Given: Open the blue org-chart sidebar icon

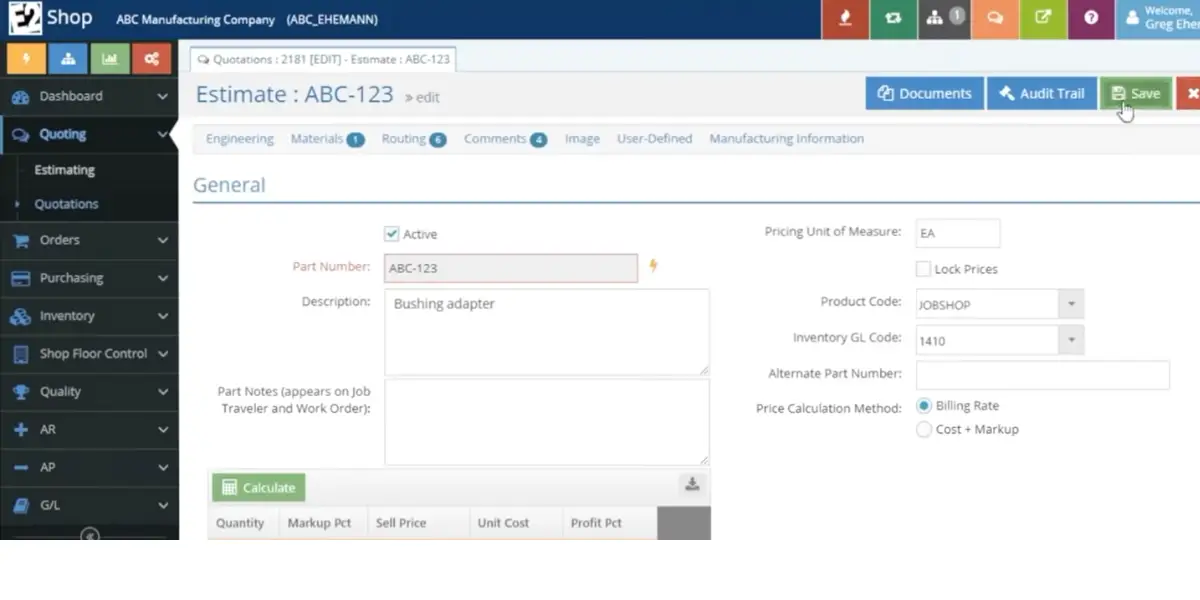Looking at the screenshot, I should [x=68, y=59].
